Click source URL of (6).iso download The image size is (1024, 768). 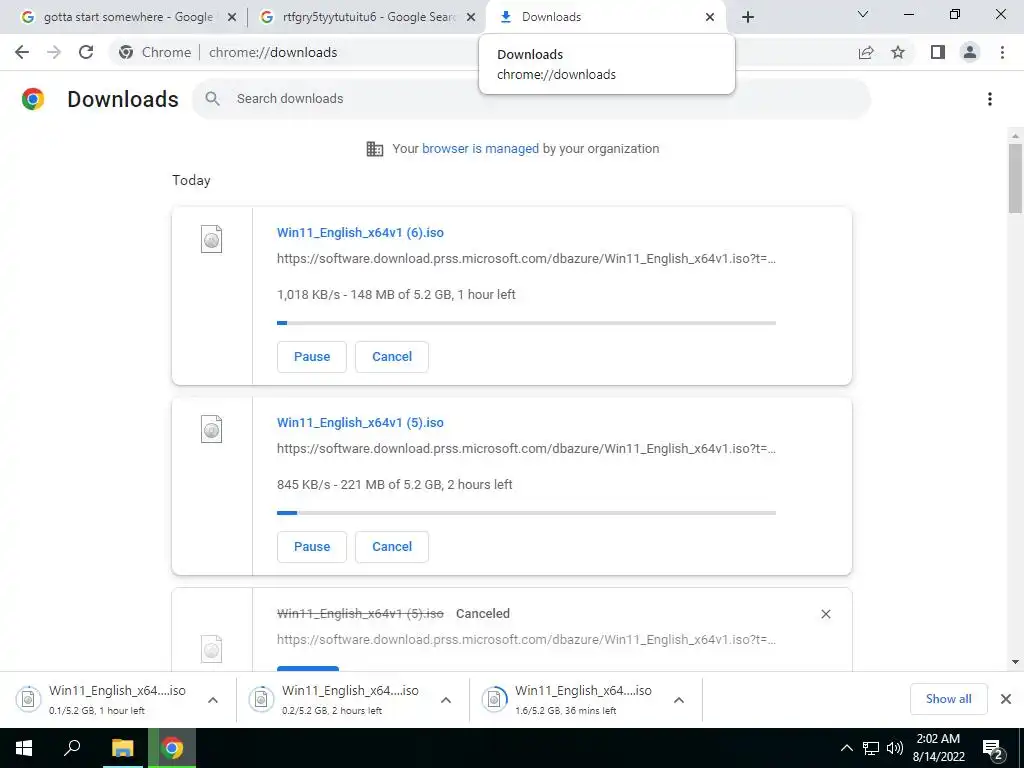(526, 259)
